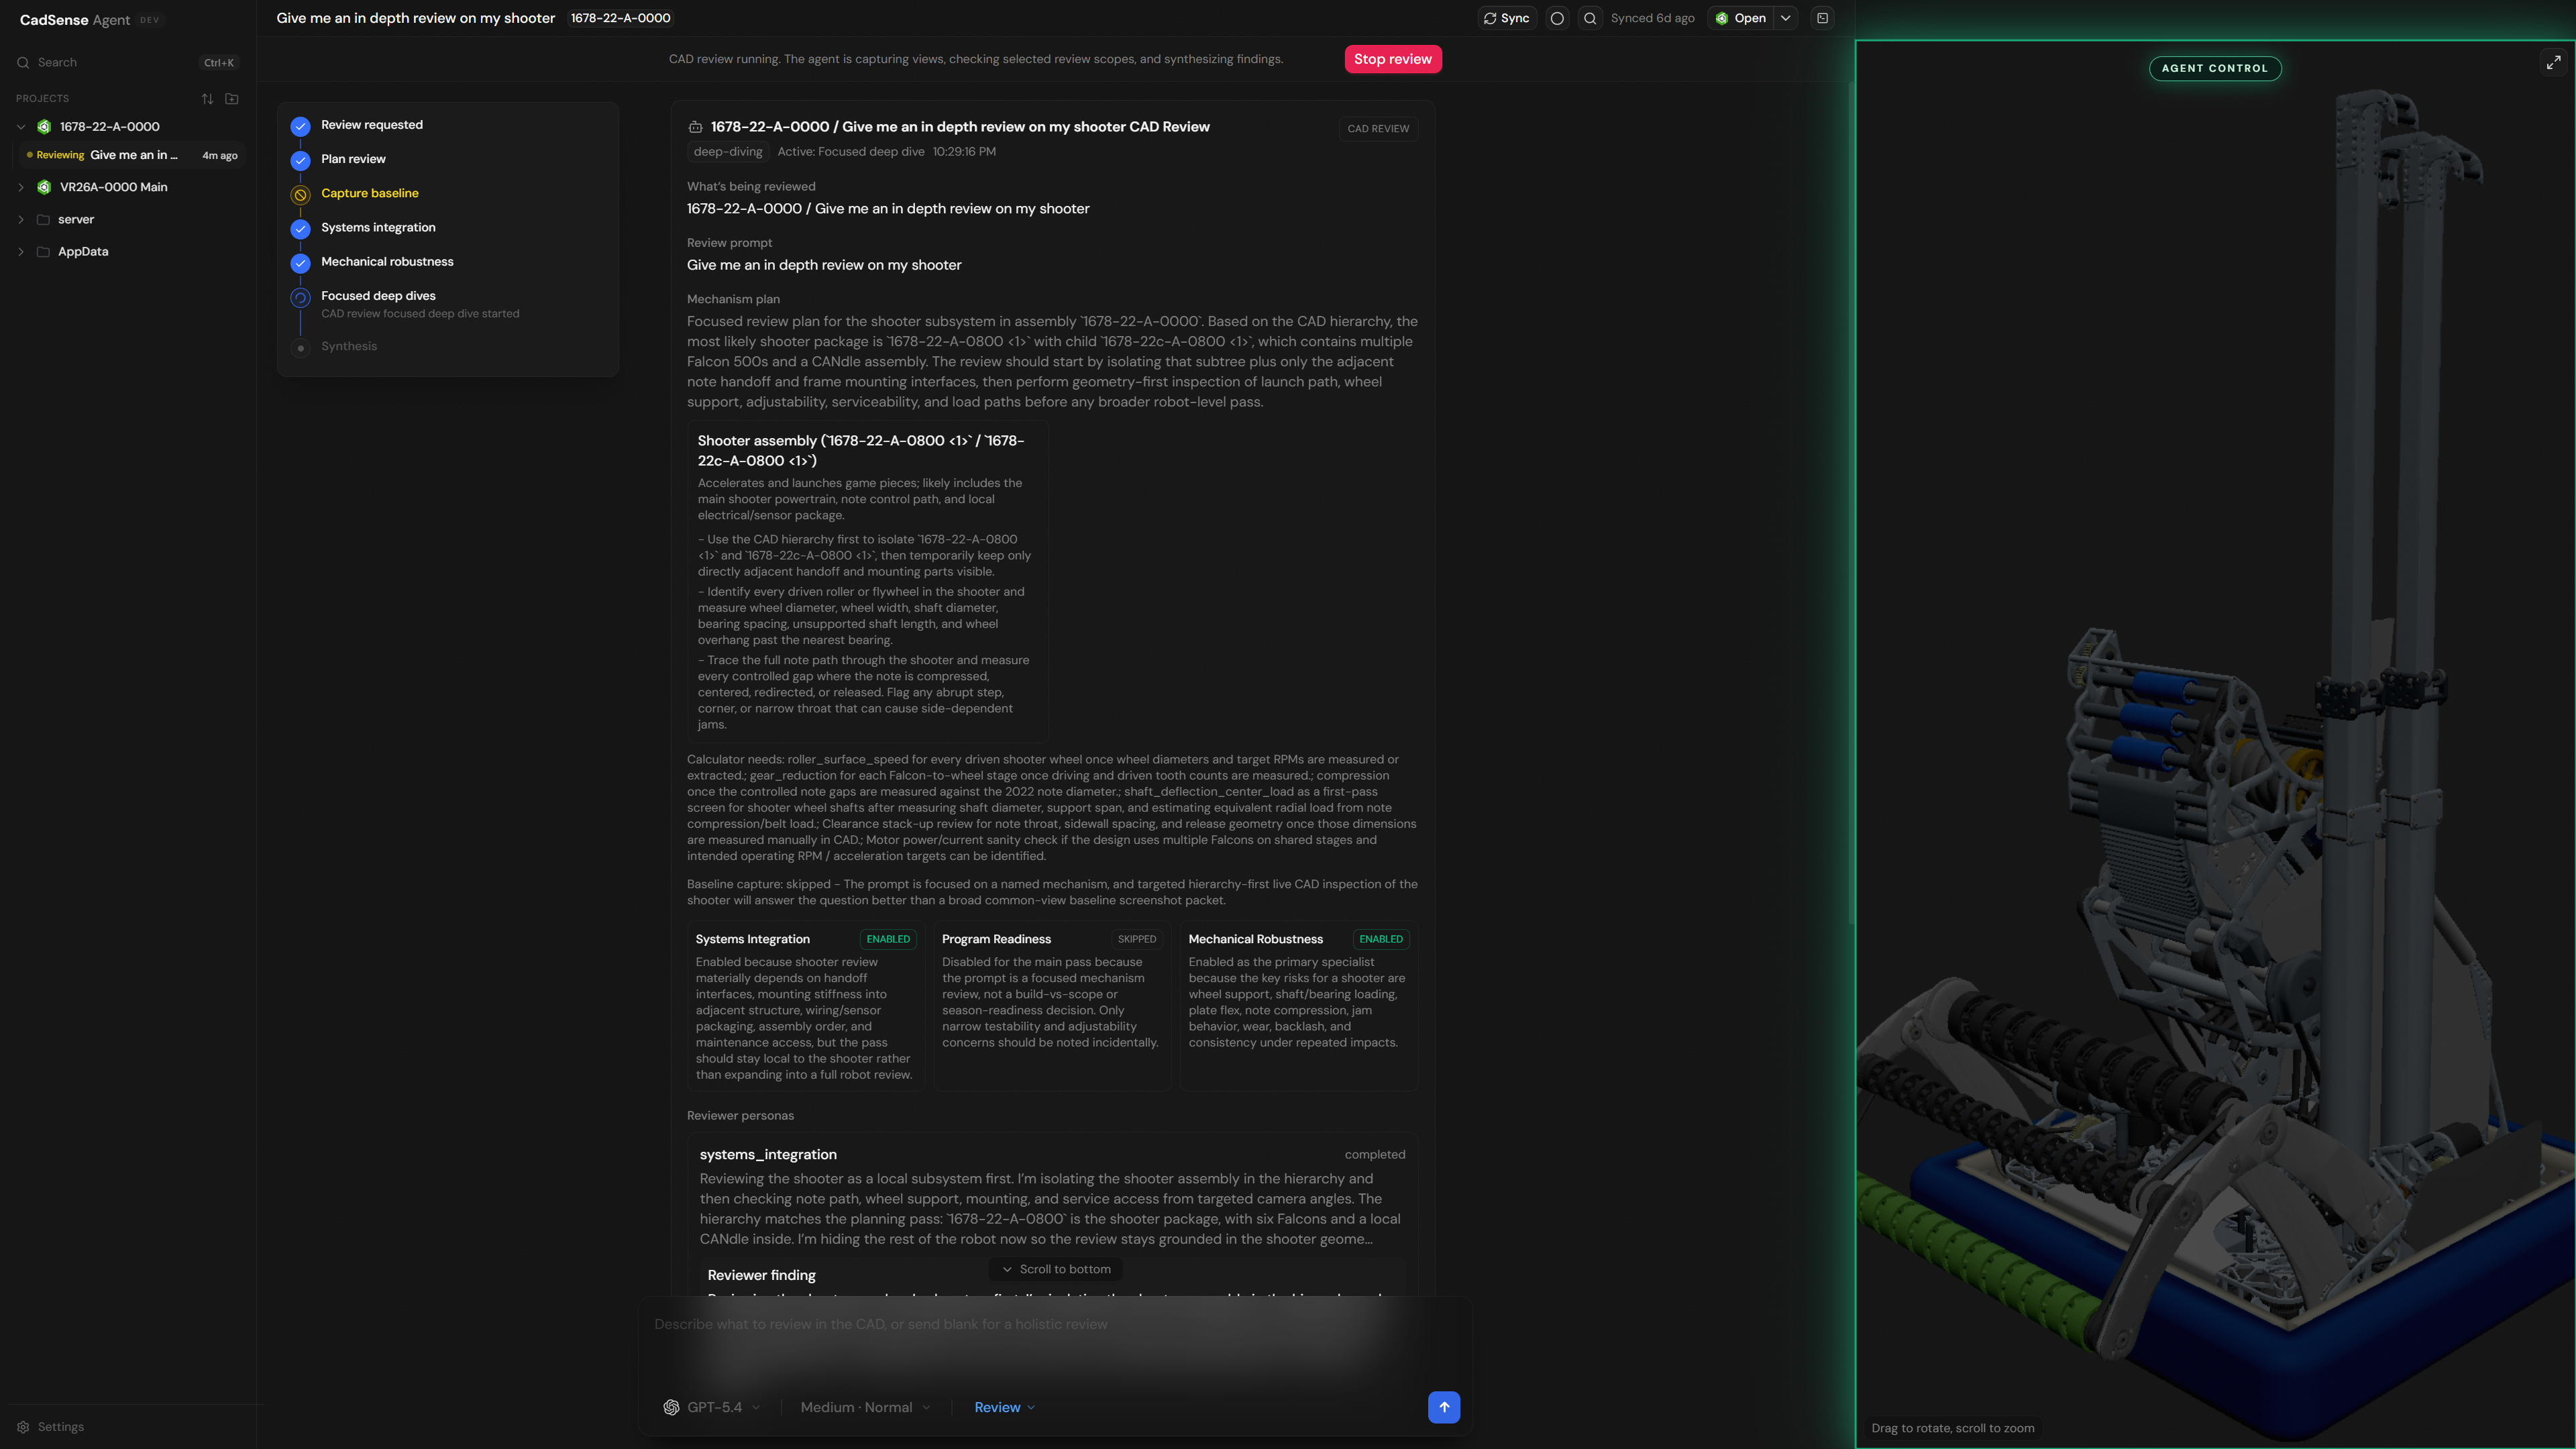Click the AppData folder icon
Image resolution: width=2576 pixels, height=1449 pixels.
43,251
